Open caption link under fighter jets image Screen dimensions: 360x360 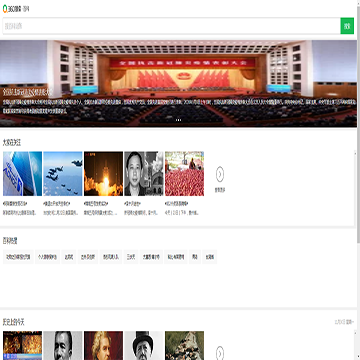(x=55, y=203)
